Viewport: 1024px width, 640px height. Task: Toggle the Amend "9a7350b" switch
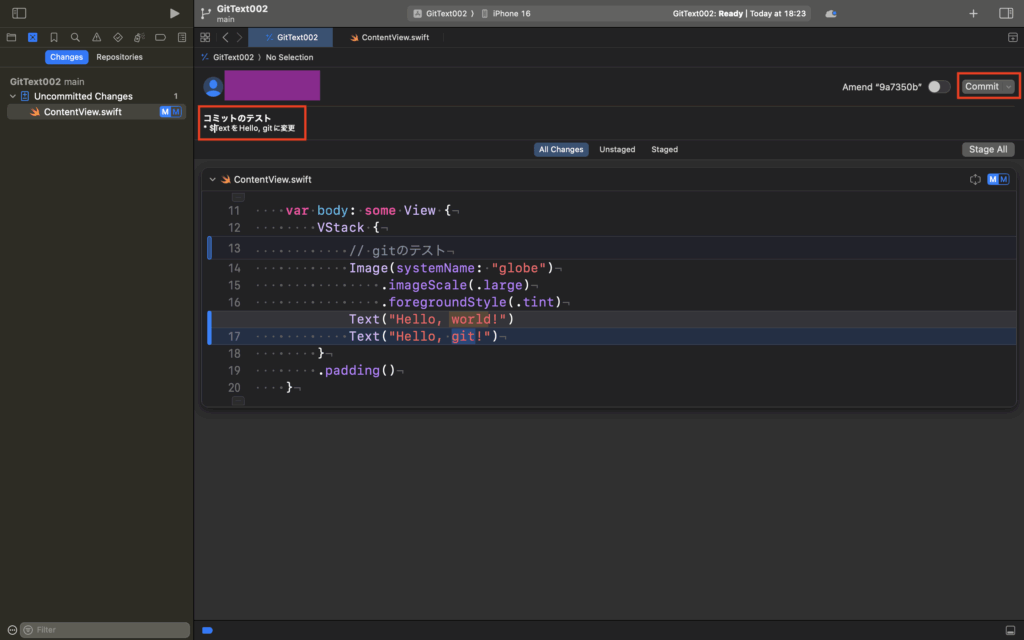(x=939, y=87)
